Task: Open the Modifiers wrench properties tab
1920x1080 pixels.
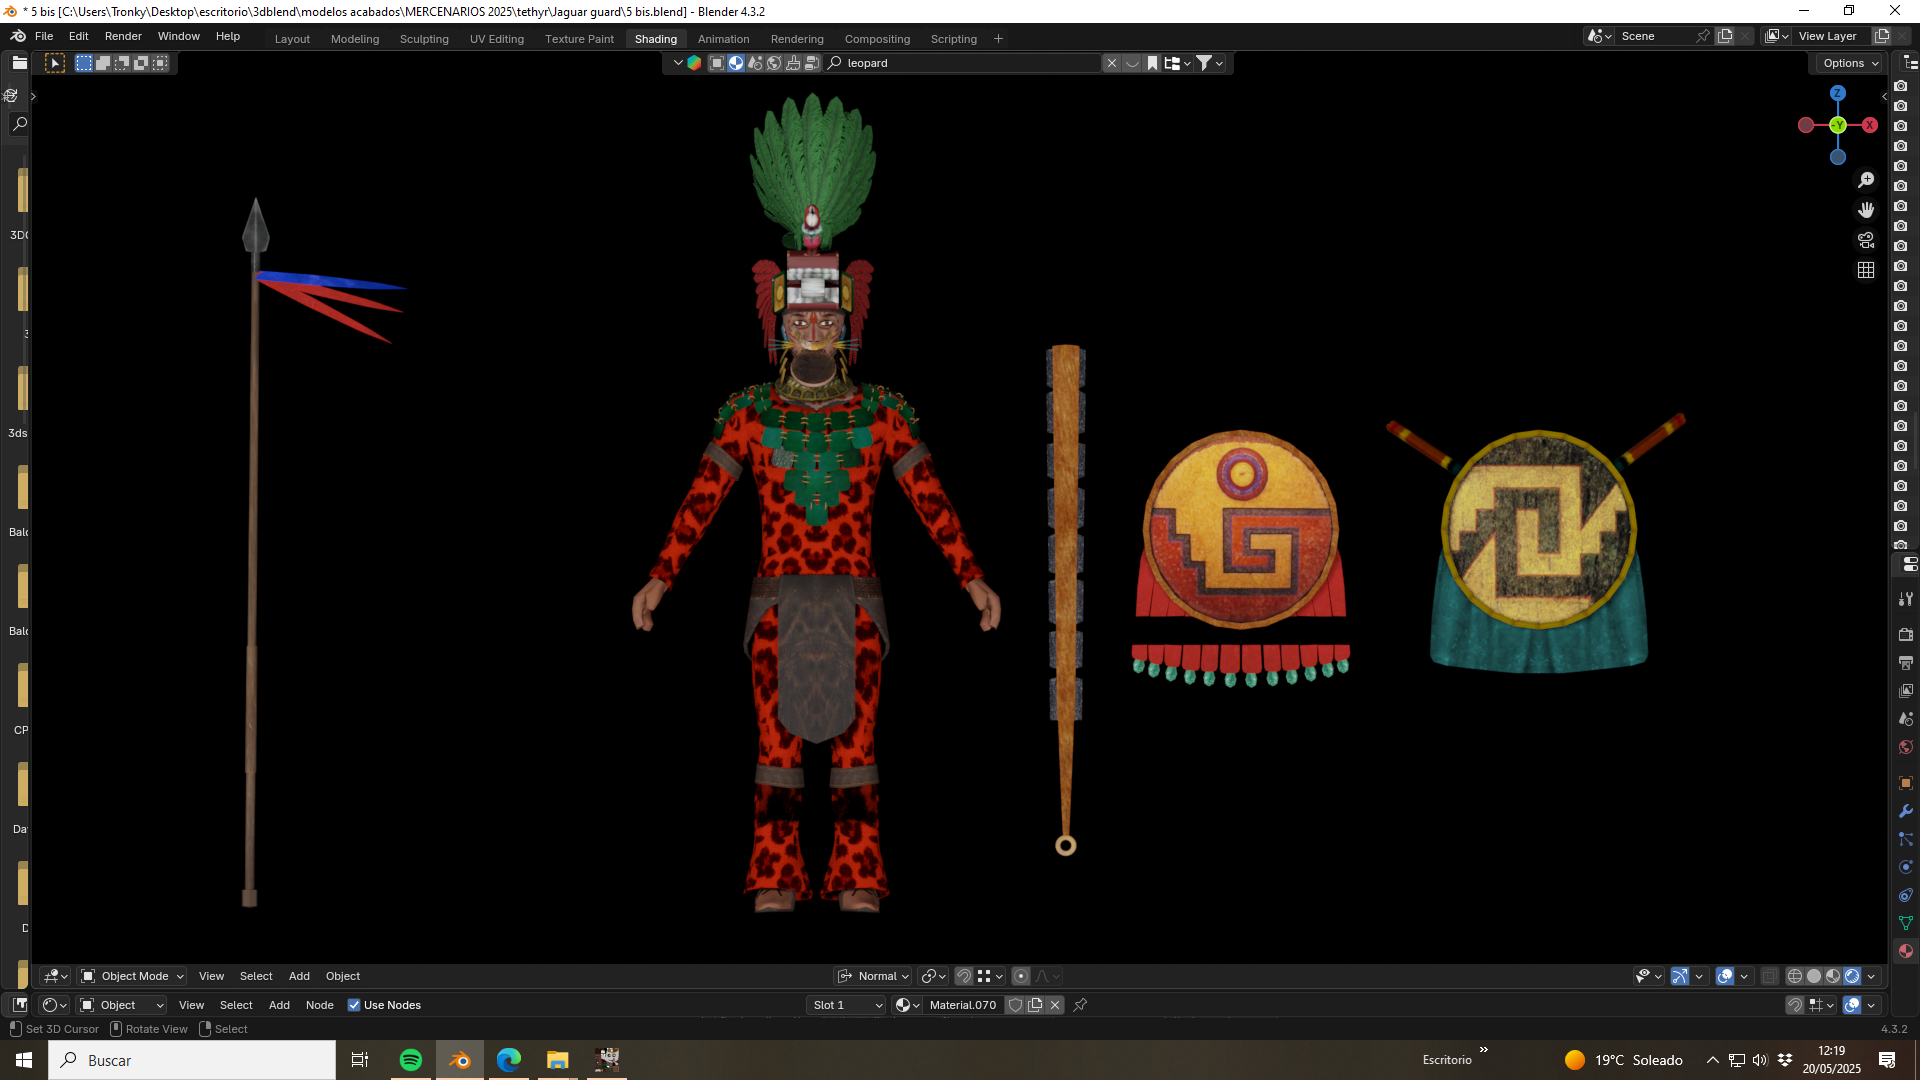Action: [x=1906, y=811]
